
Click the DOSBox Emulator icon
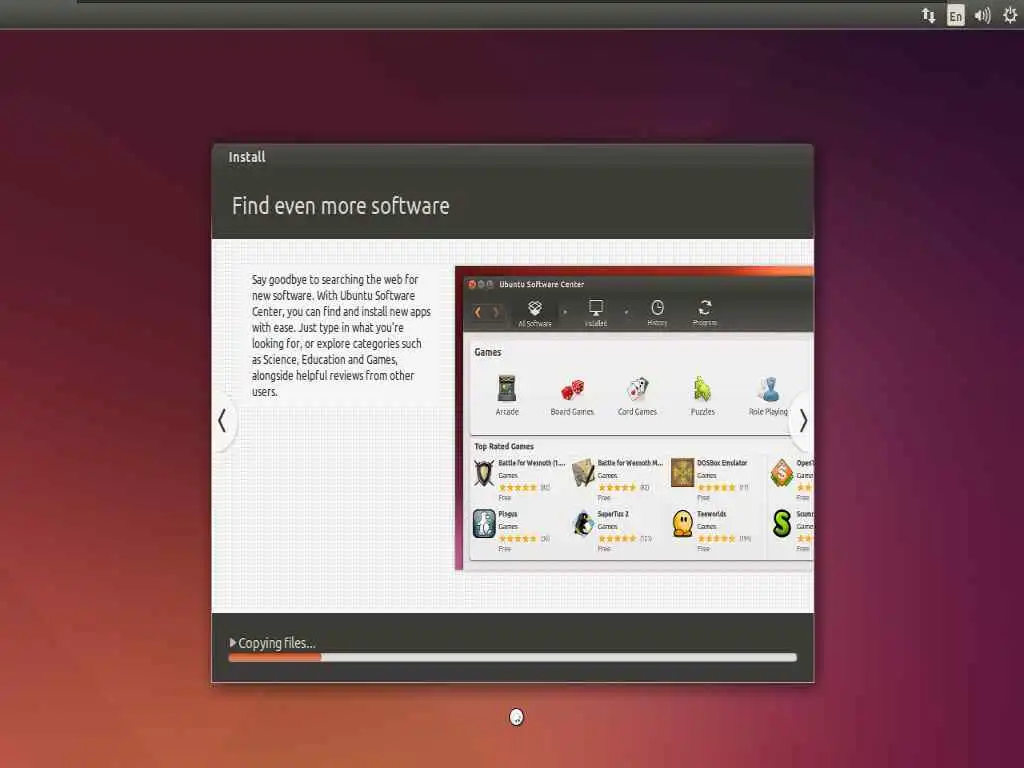[682, 473]
